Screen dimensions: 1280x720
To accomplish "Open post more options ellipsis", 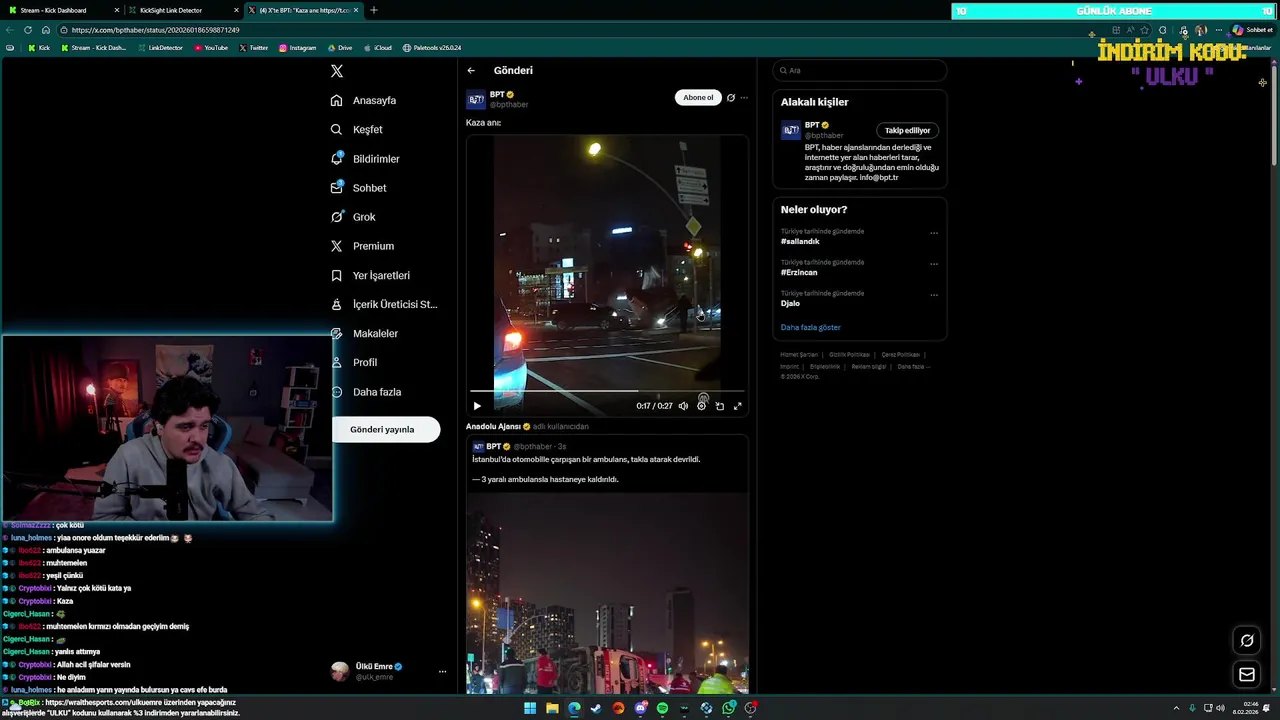I will click(744, 98).
